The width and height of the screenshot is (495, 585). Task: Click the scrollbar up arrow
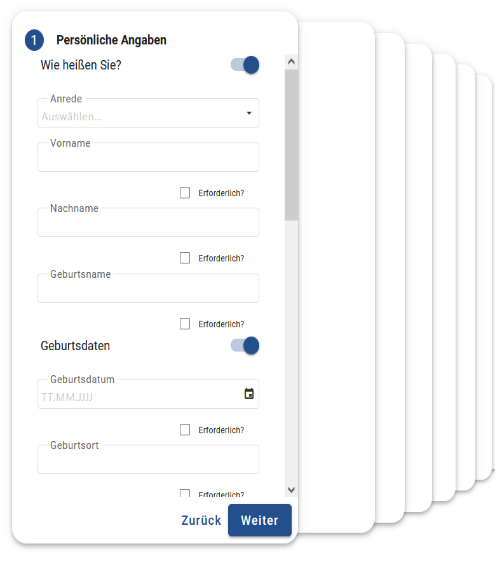click(291, 62)
